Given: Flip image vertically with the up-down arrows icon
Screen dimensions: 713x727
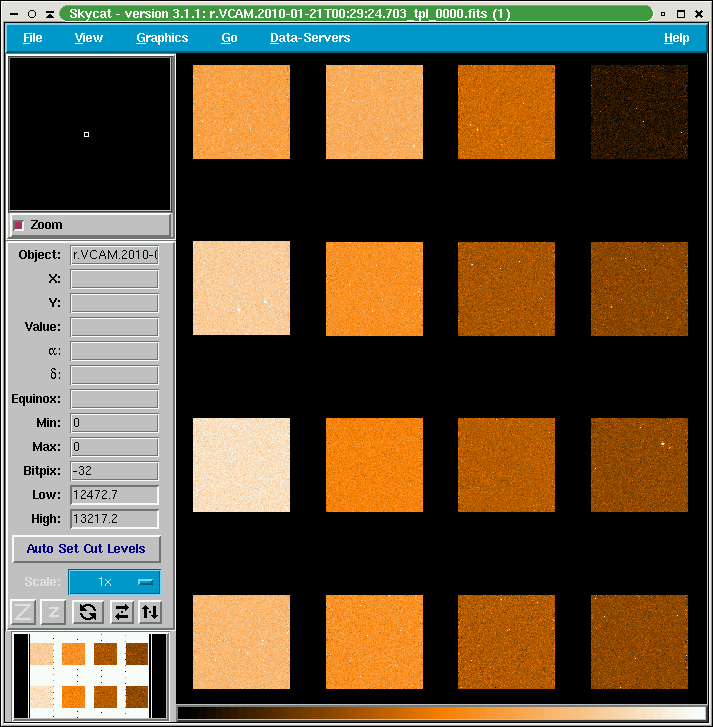Looking at the screenshot, I should [x=149, y=612].
